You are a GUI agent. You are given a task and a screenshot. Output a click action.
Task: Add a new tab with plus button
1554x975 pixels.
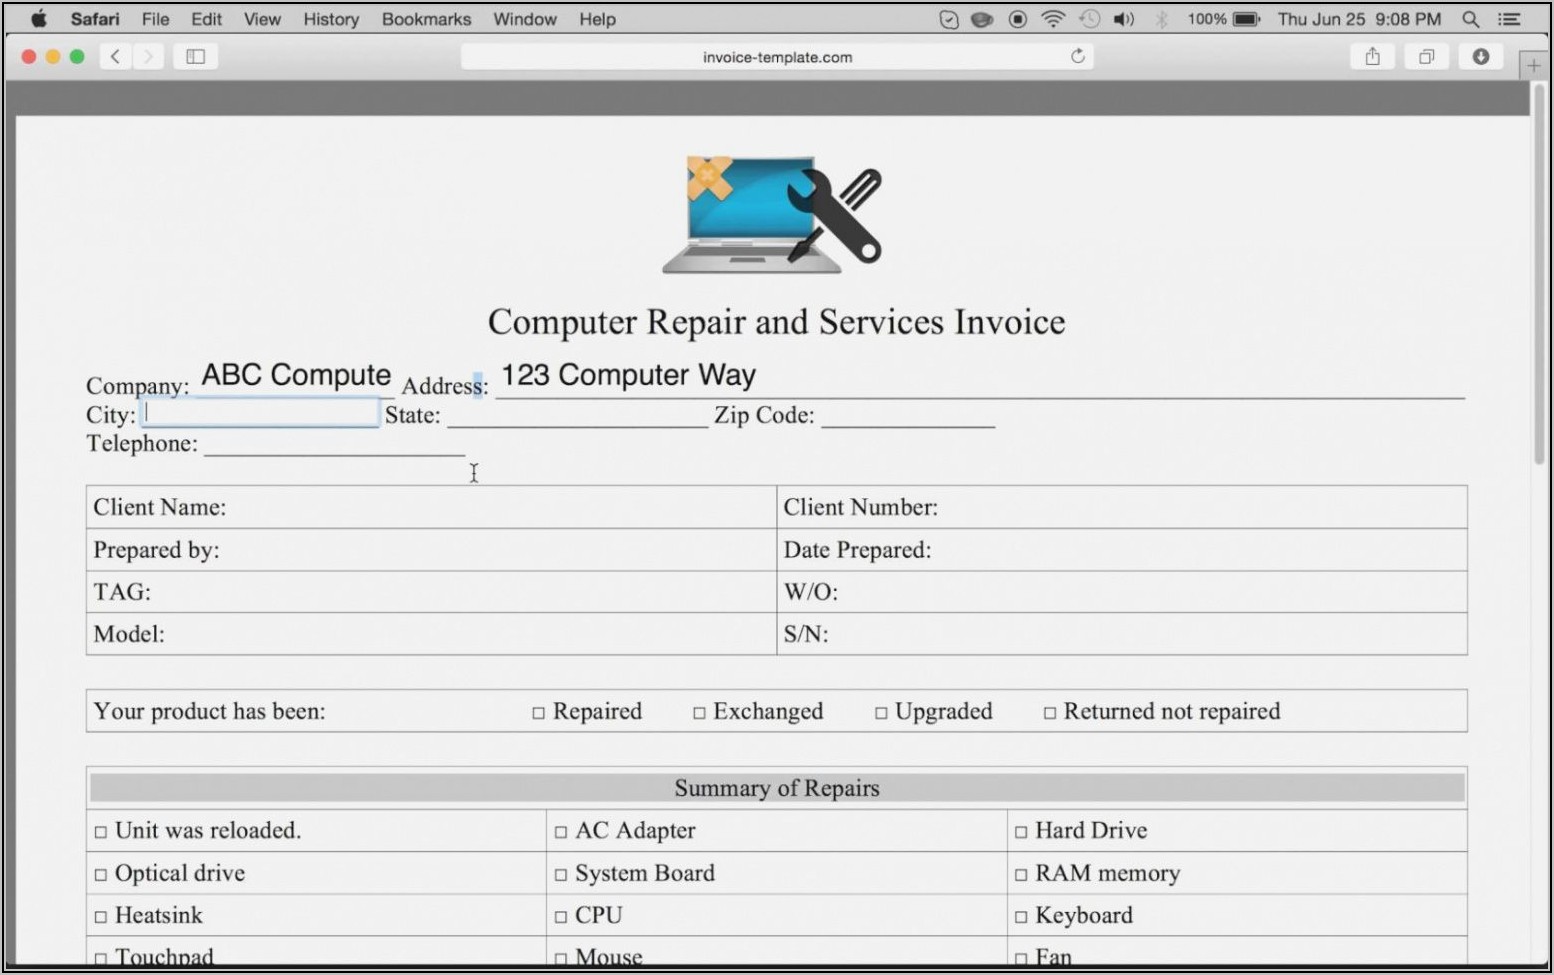[1533, 66]
